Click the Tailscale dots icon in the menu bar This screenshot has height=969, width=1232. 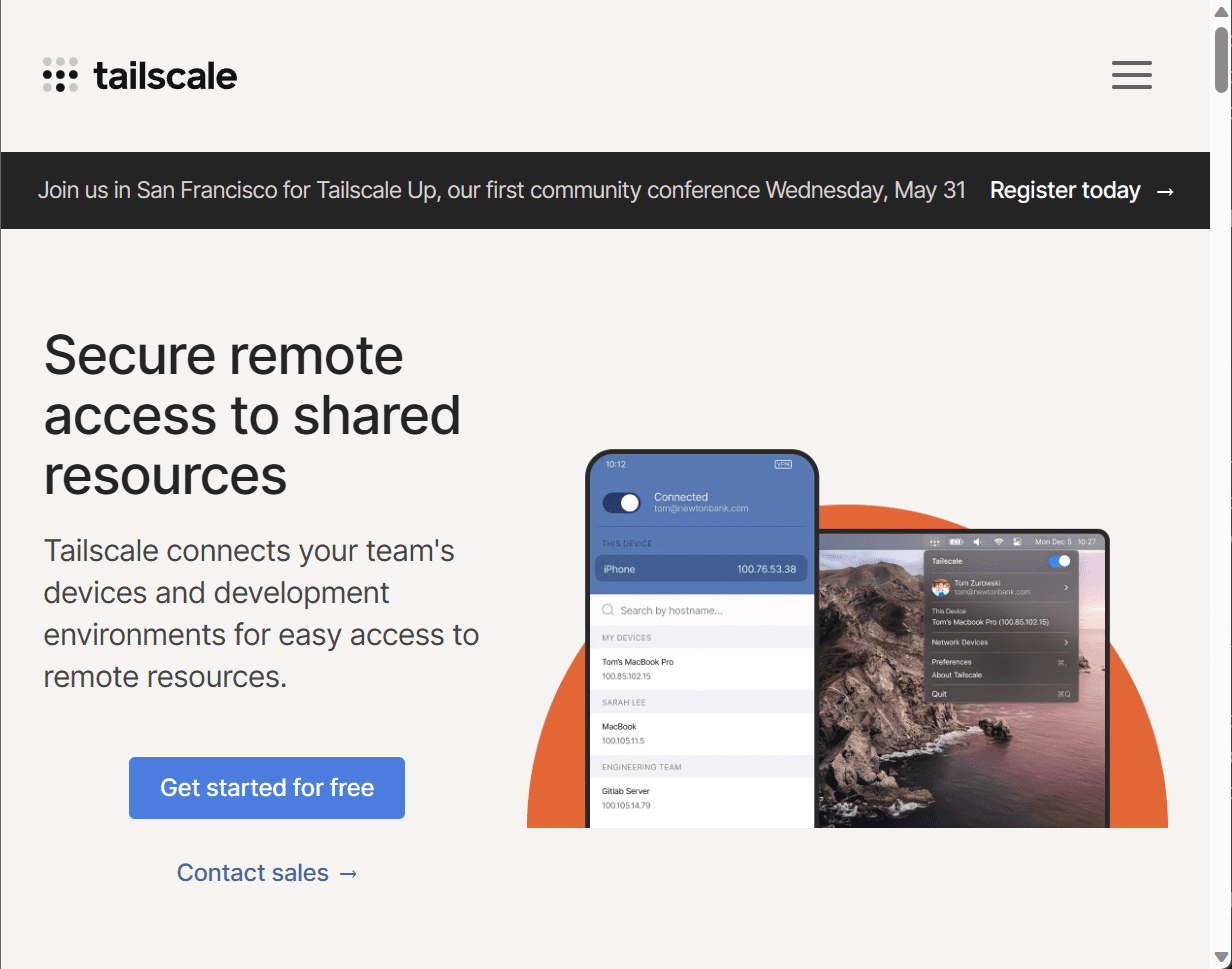936,541
